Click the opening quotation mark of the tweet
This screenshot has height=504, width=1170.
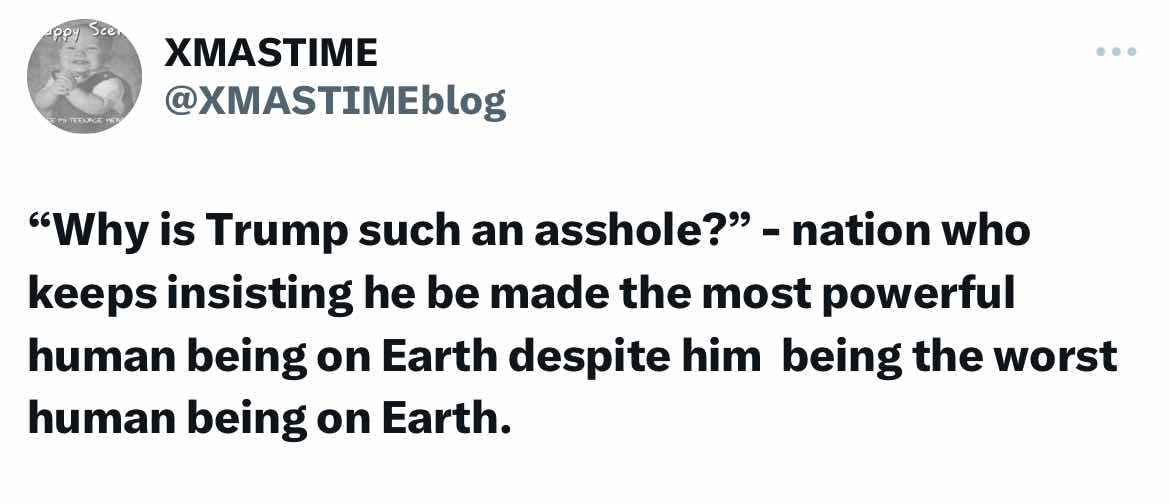point(43,222)
